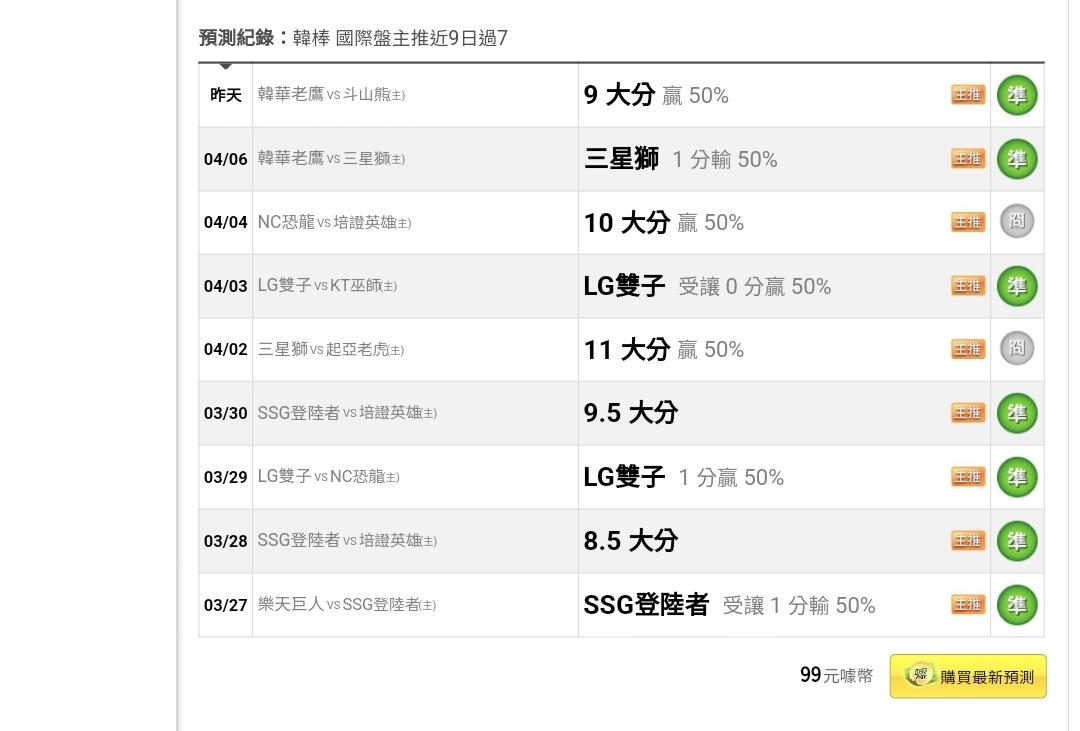The height and width of the screenshot is (731, 1080).
Task: Click the 預測紀錄 heading text
Action: [x=236, y=38]
